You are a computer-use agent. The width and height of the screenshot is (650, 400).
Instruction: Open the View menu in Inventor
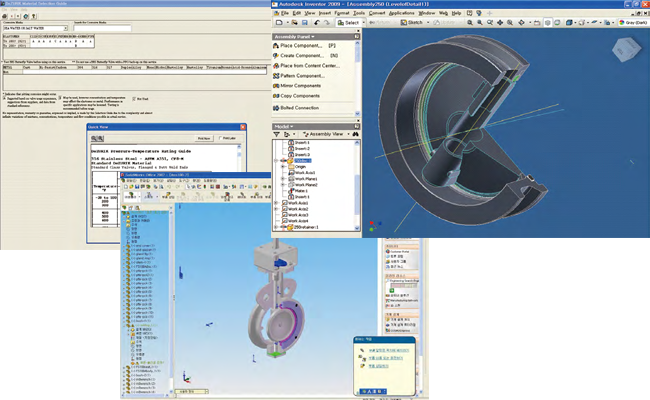click(310, 13)
